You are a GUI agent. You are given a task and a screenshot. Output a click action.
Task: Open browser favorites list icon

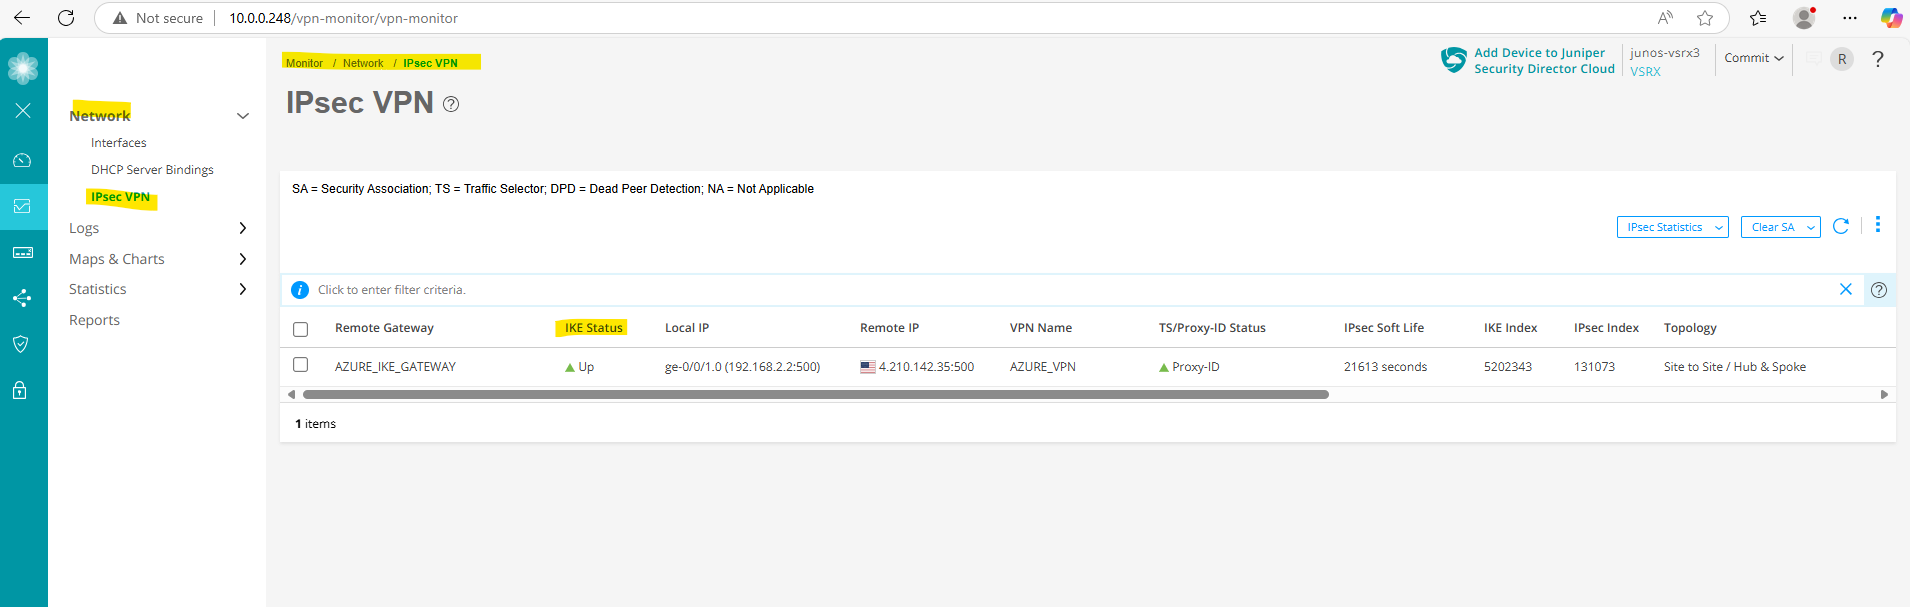pos(1758,18)
